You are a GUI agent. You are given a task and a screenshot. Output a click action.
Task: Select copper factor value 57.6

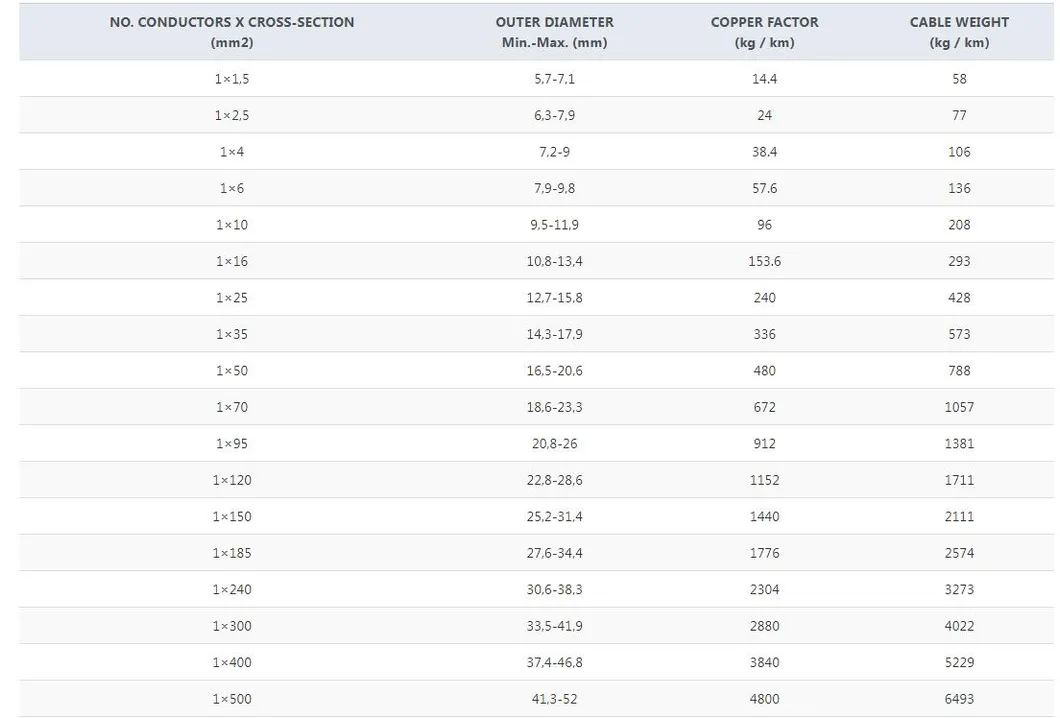pos(765,189)
